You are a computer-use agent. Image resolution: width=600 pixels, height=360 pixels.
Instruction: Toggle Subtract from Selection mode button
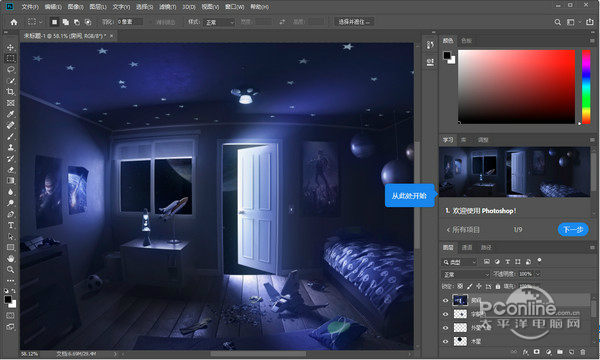[x=77, y=22]
